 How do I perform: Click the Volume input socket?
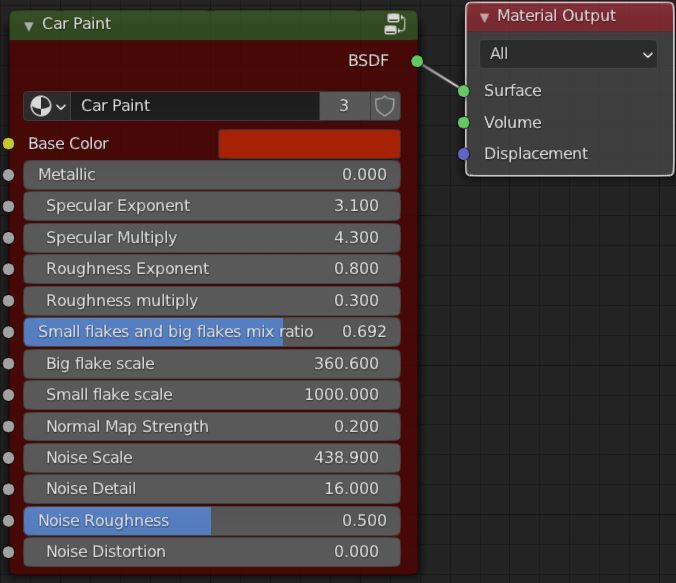(463, 123)
